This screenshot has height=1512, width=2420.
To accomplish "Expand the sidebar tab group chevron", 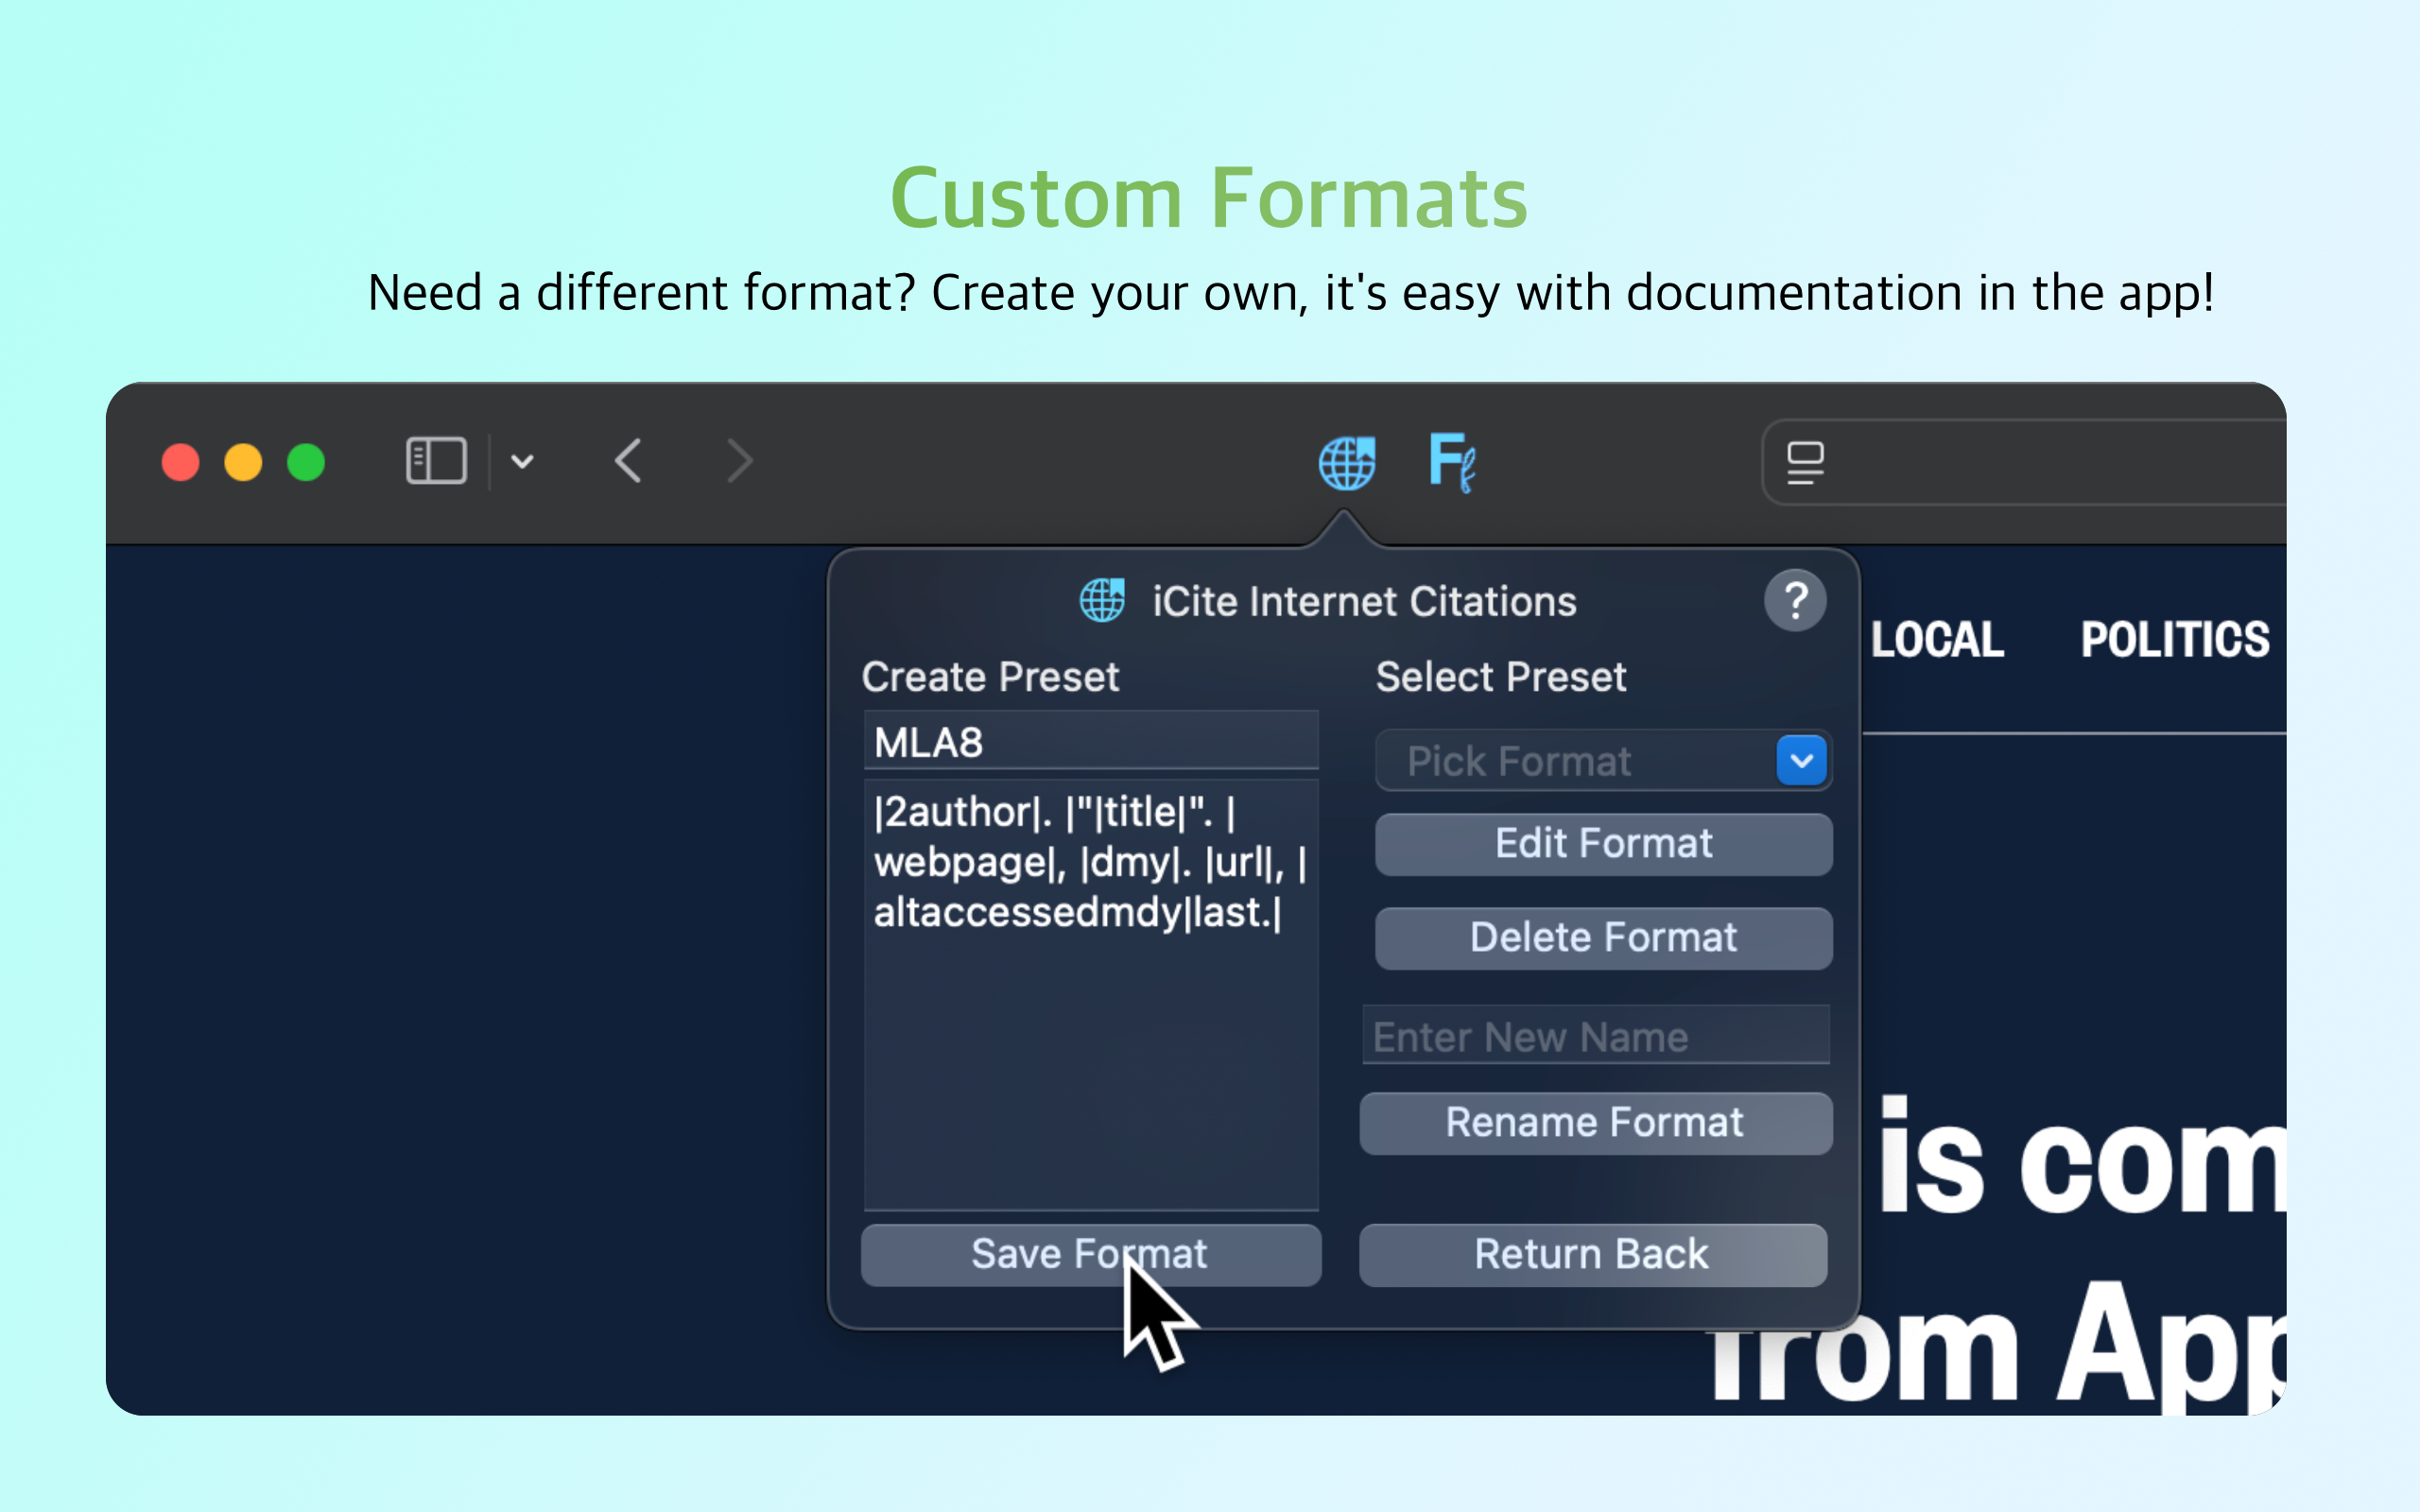I will (522, 462).
